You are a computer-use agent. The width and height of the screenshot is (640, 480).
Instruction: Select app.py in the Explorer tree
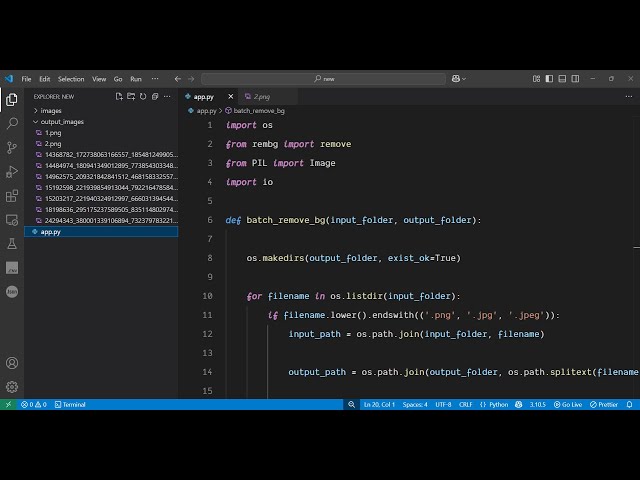click(101, 231)
